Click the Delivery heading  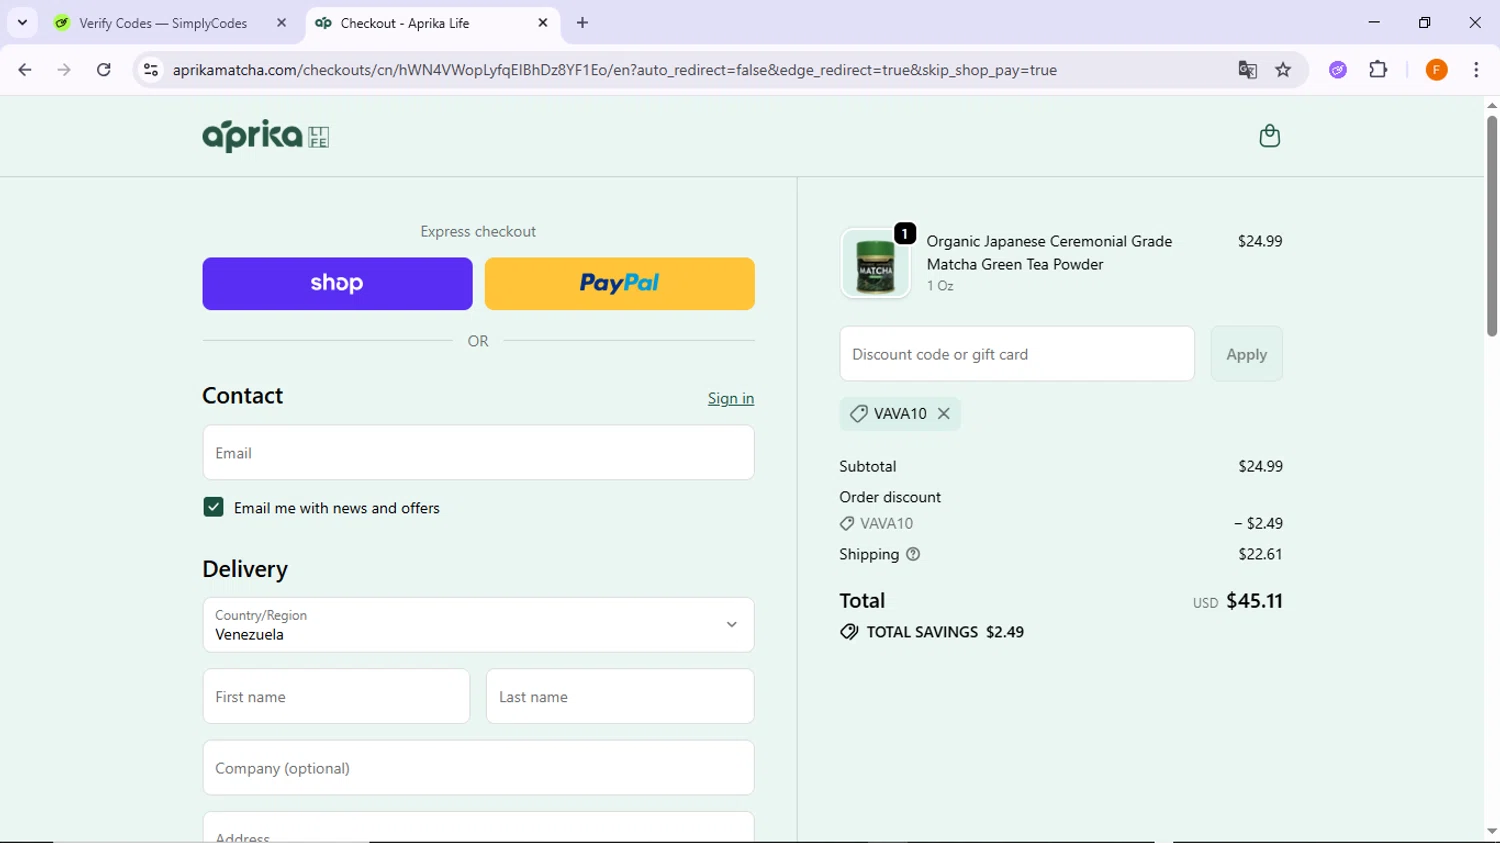[245, 569]
